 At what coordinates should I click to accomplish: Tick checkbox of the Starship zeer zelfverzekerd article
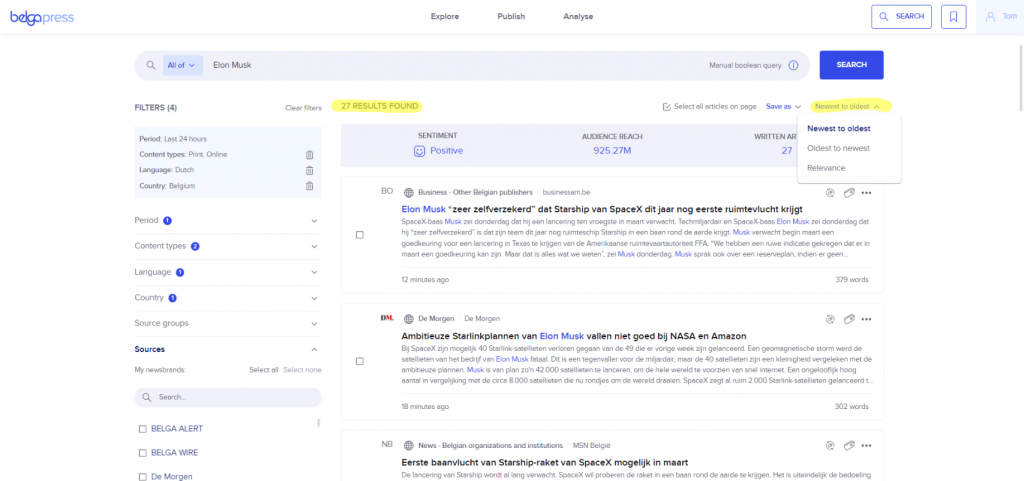(x=360, y=235)
